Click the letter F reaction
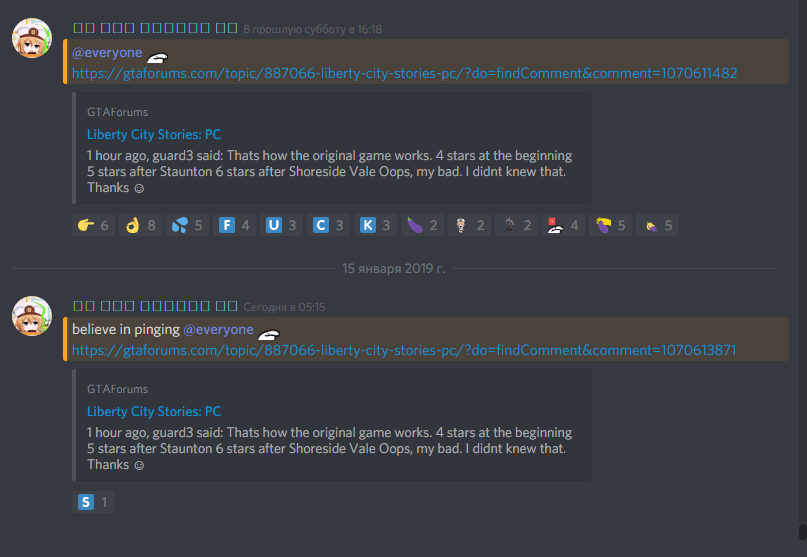The image size is (807, 557). click(234, 225)
